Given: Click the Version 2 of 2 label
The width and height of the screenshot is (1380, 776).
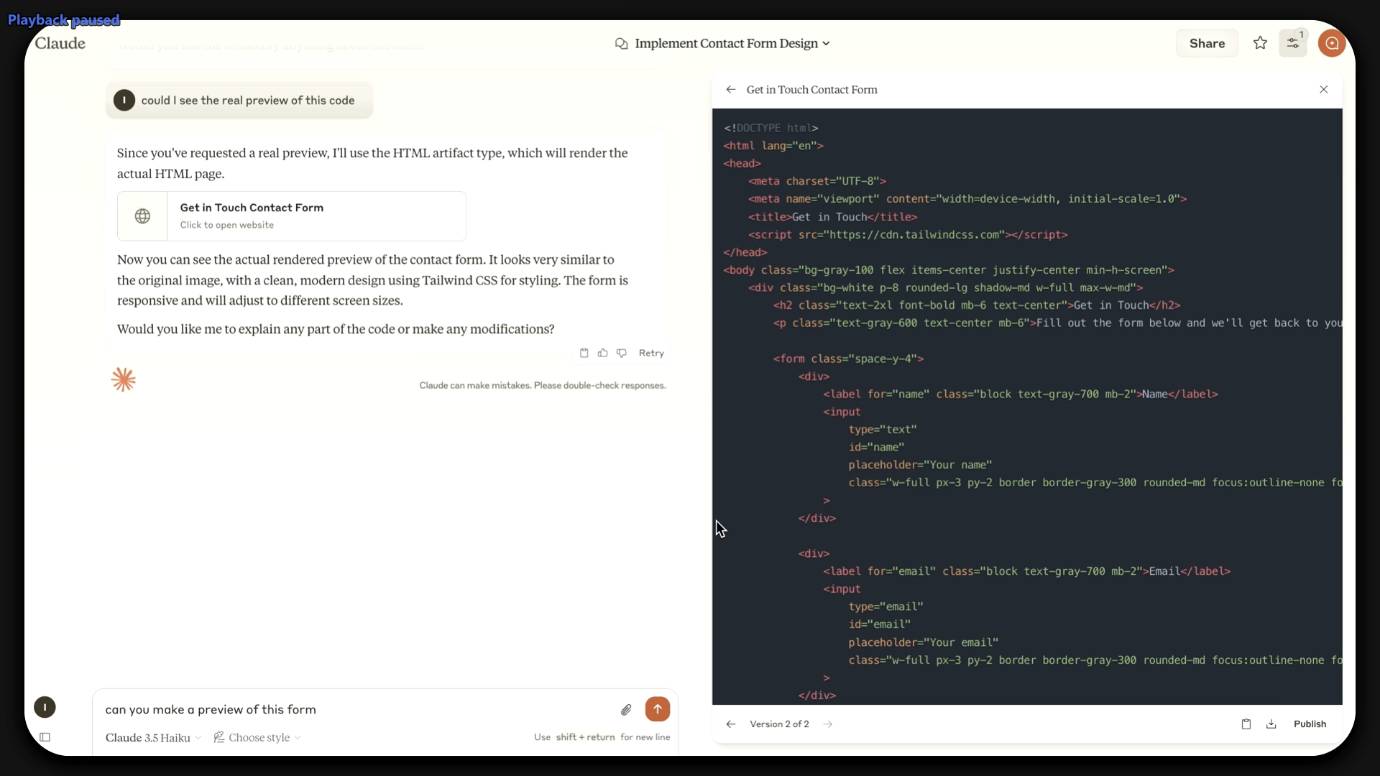Looking at the screenshot, I should (x=779, y=724).
